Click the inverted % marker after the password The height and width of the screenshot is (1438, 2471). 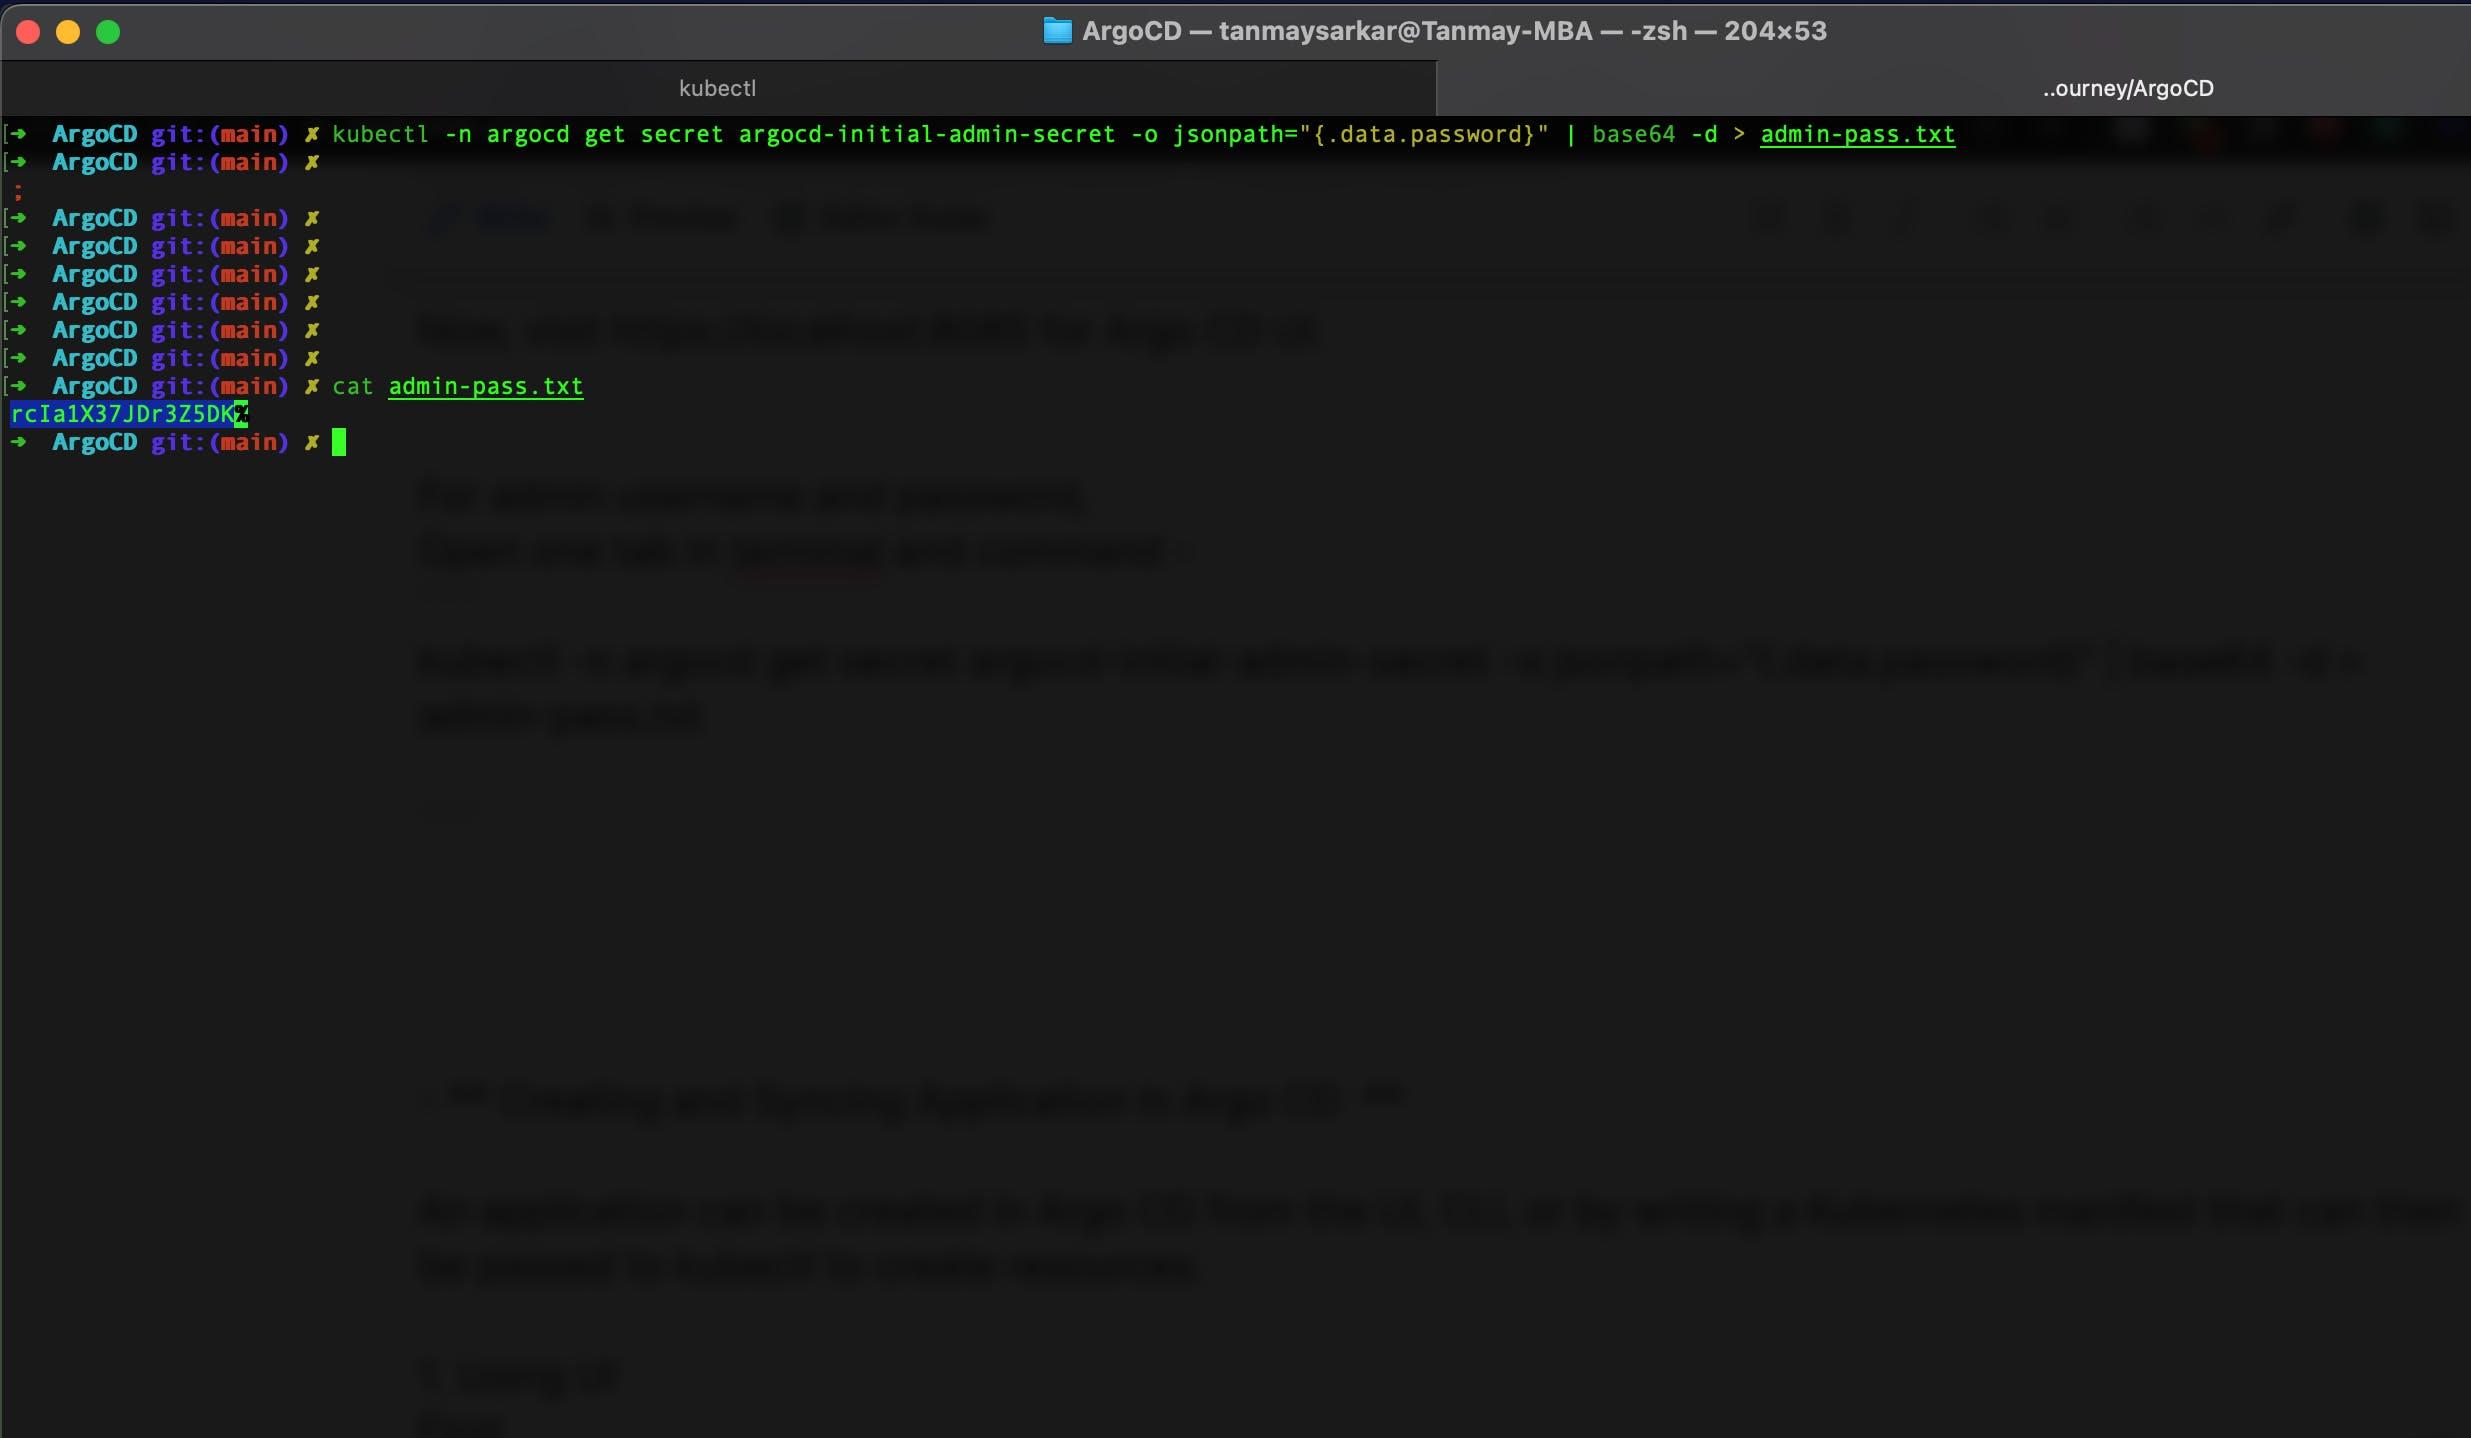tap(241, 414)
